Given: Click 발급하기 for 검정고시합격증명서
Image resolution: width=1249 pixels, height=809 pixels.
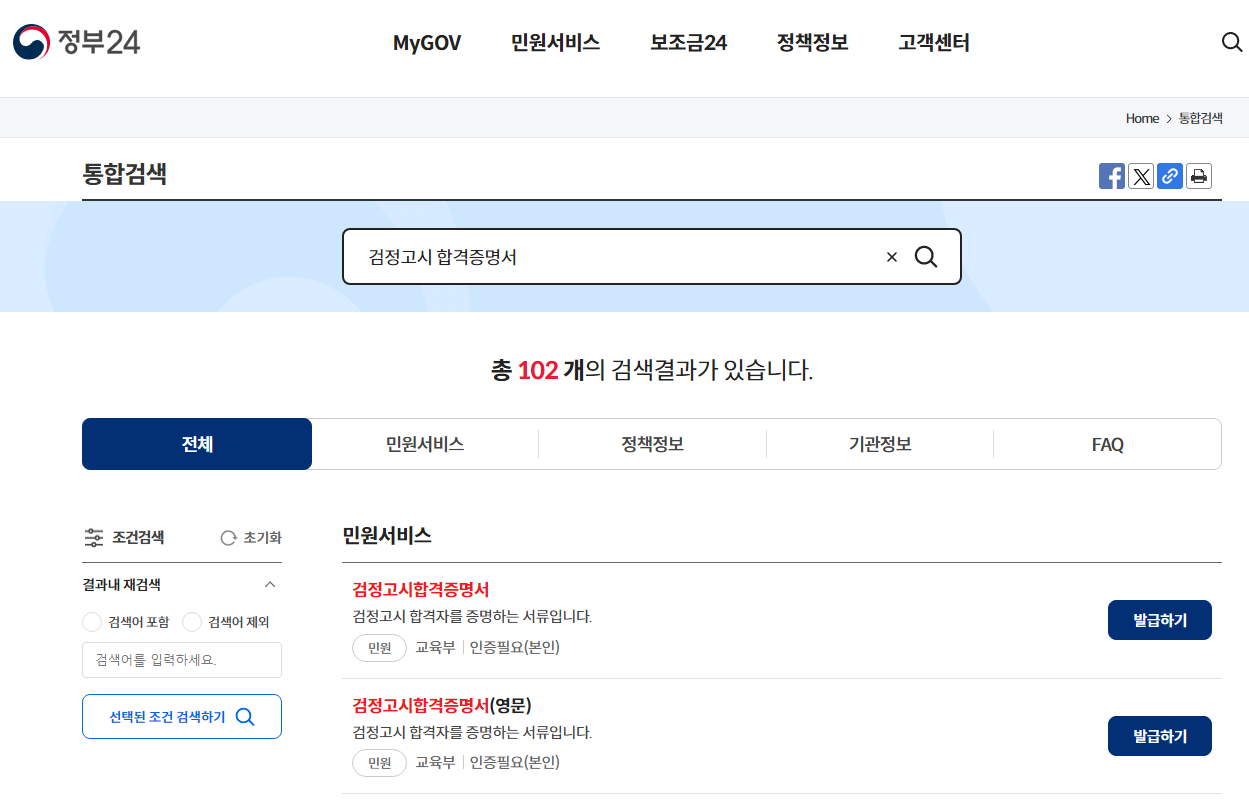Looking at the screenshot, I should tap(1159, 619).
